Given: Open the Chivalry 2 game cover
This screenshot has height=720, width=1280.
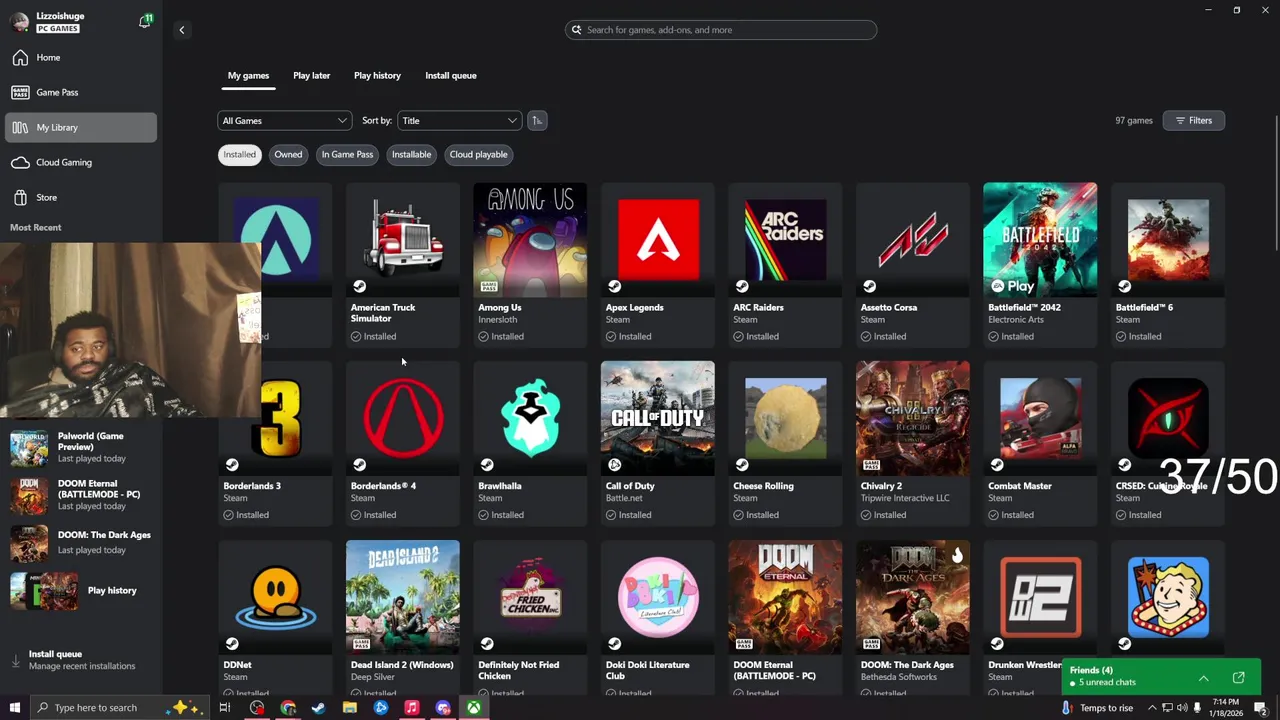Looking at the screenshot, I should click(913, 418).
